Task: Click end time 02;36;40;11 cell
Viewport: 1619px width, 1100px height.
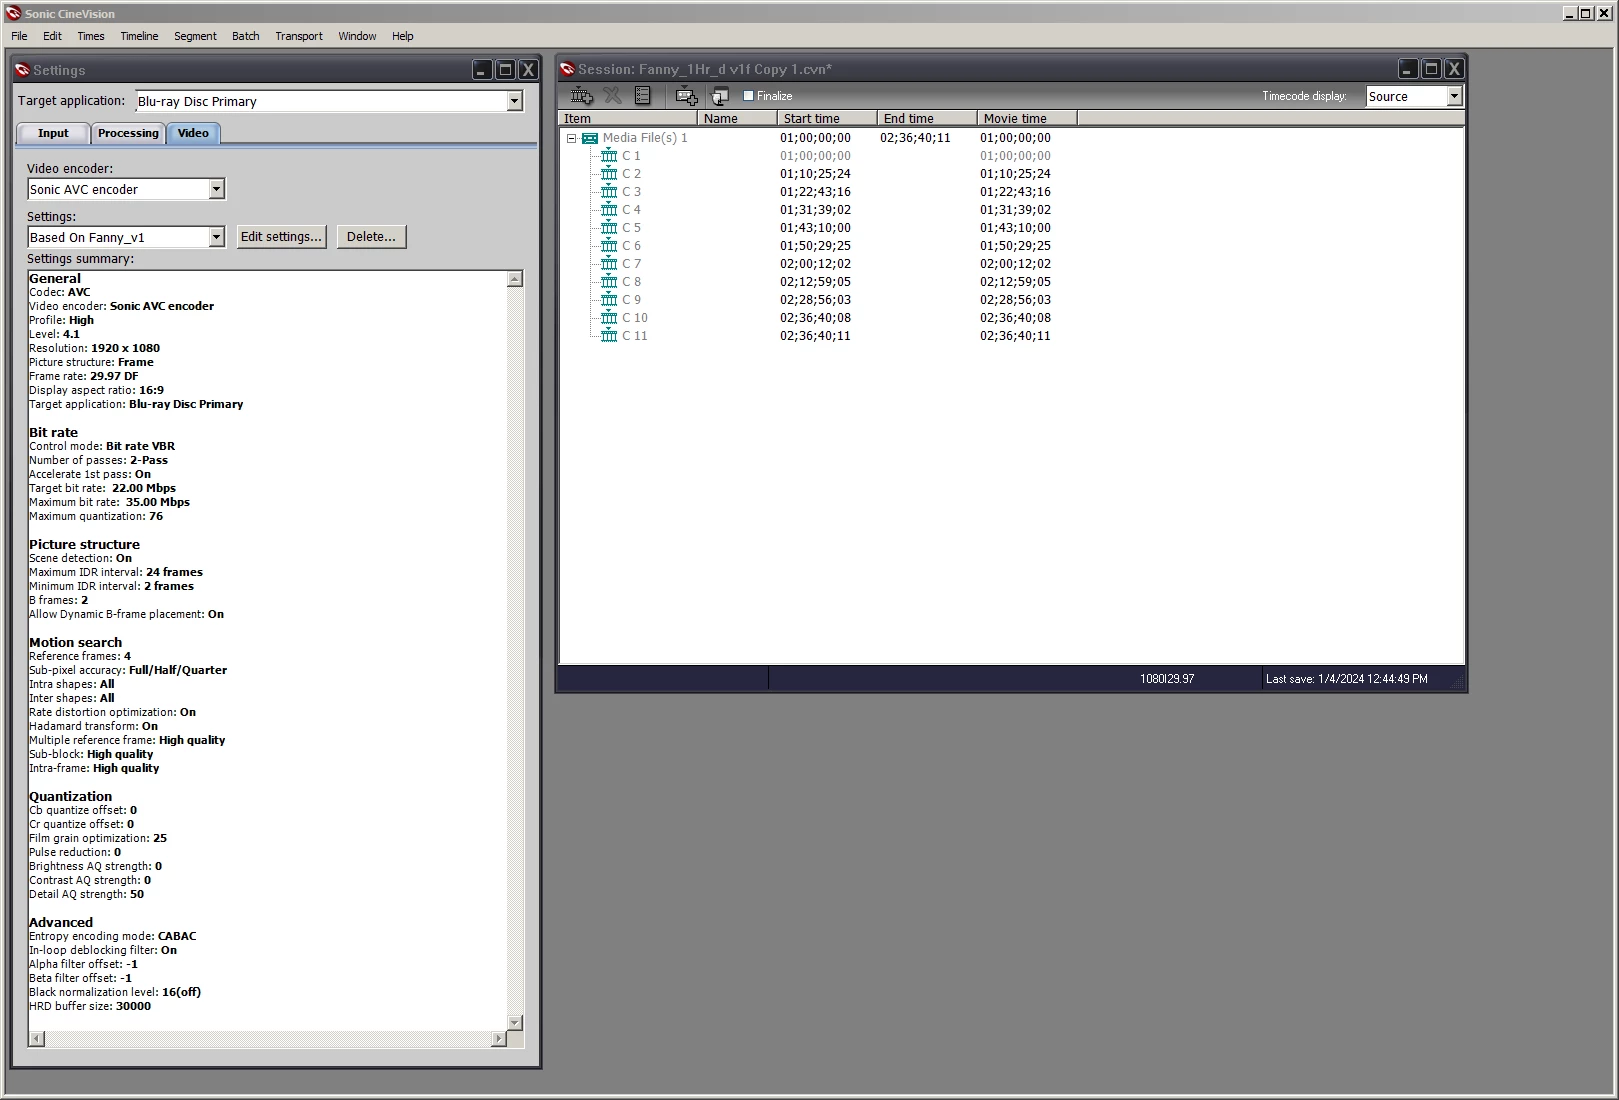Action: (915, 138)
